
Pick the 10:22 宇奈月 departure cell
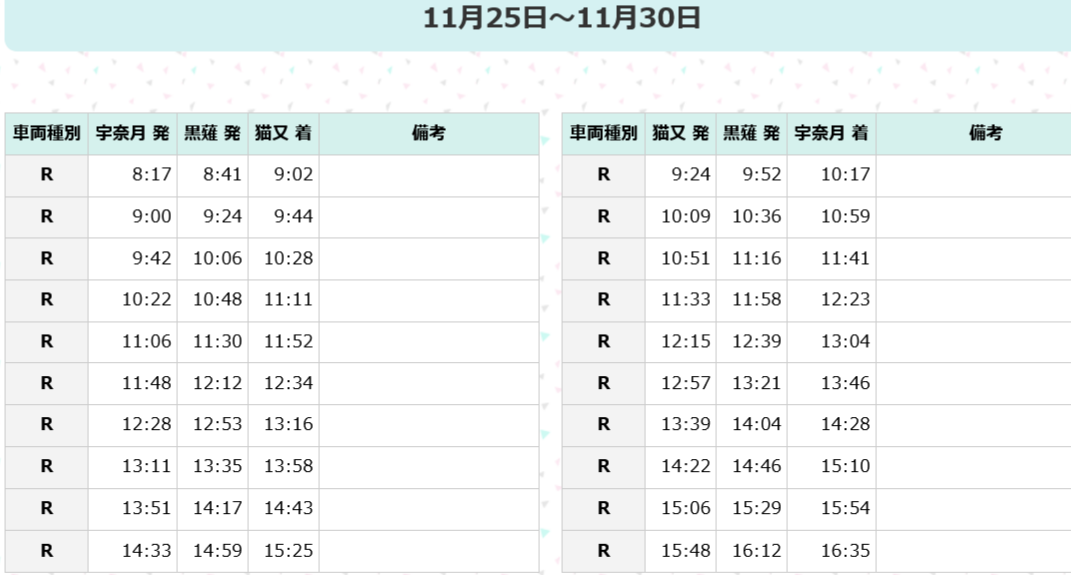[147, 299]
